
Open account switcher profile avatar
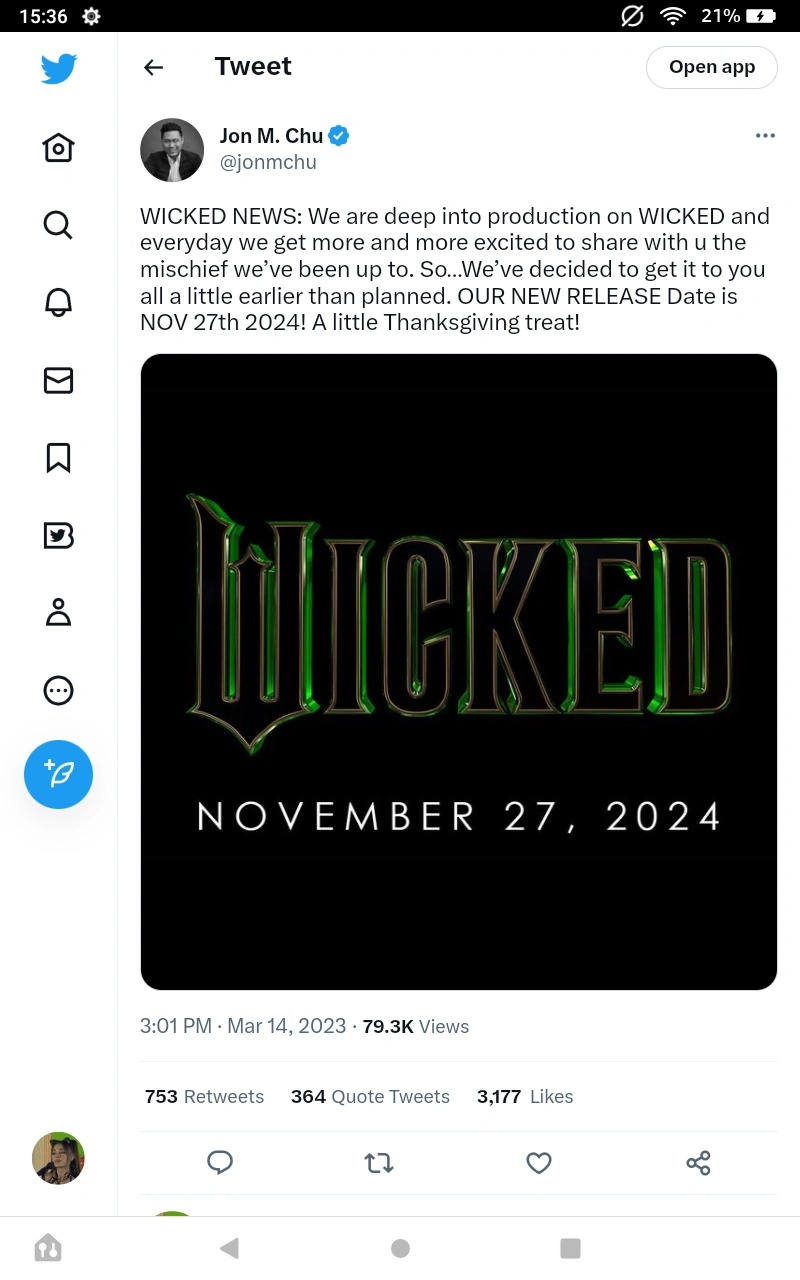pos(58,1158)
